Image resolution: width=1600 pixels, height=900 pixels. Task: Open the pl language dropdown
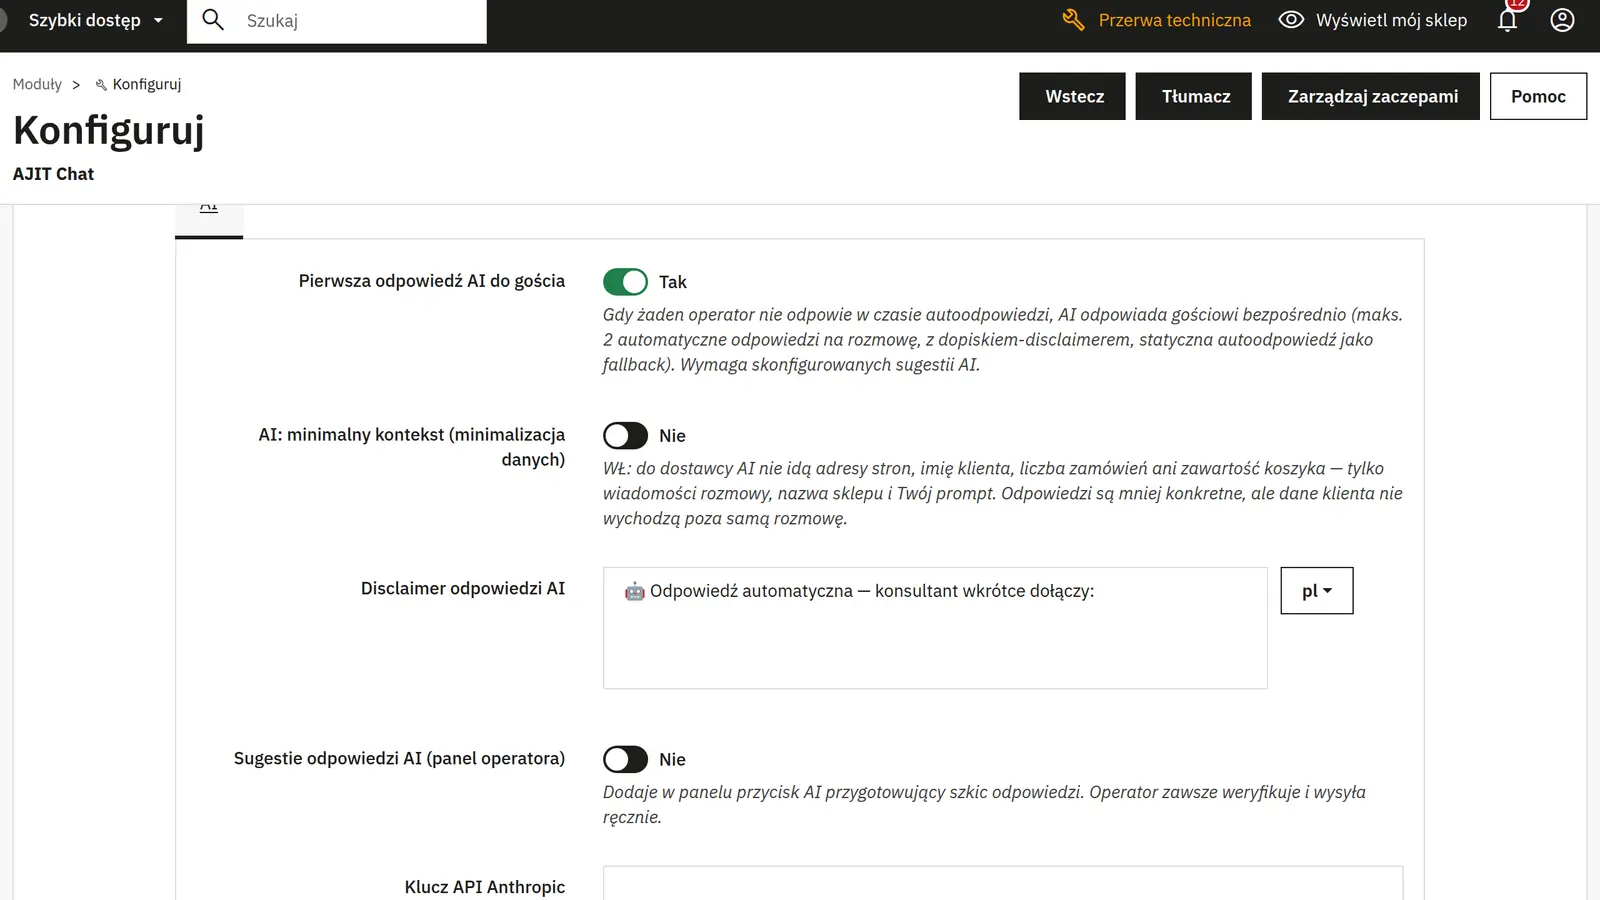point(1317,591)
